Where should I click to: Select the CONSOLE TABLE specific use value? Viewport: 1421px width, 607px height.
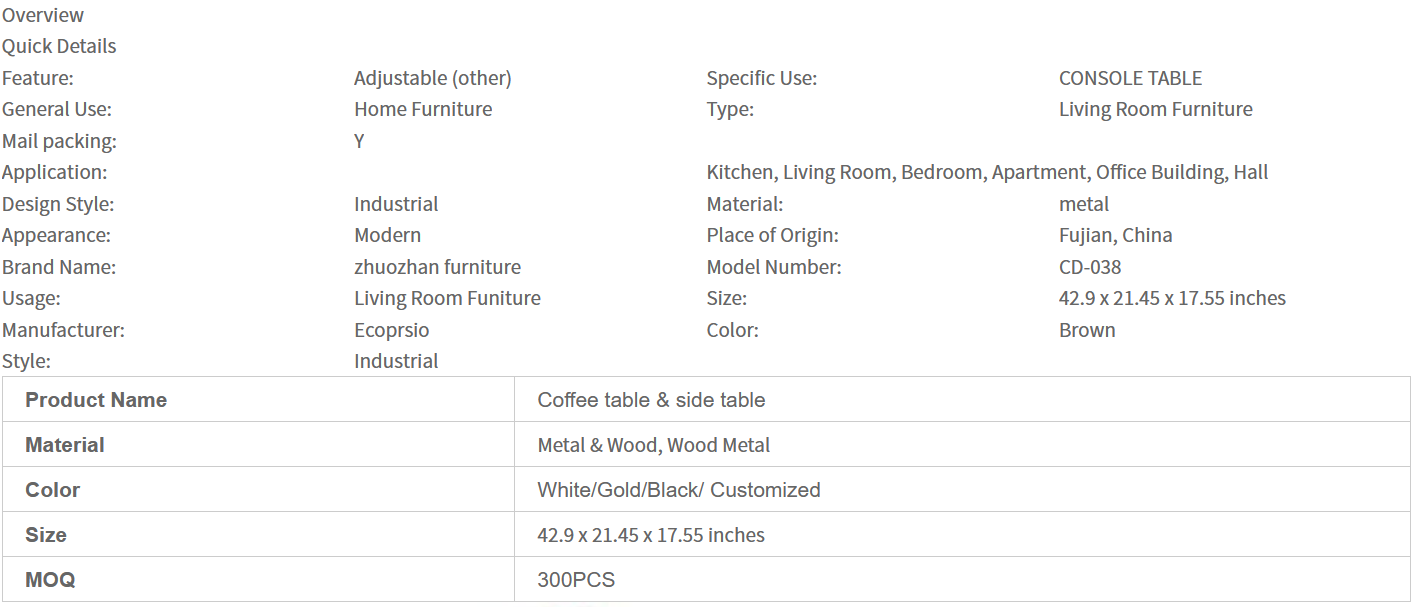(x=1130, y=78)
